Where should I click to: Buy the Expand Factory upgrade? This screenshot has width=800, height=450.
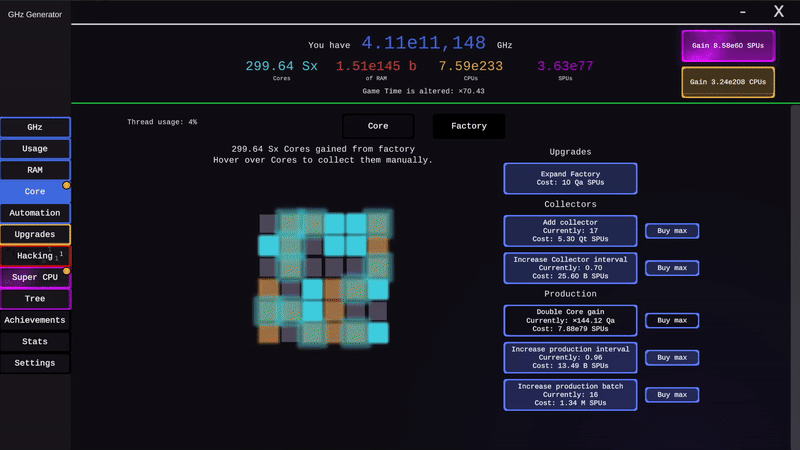[x=570, y=179]
